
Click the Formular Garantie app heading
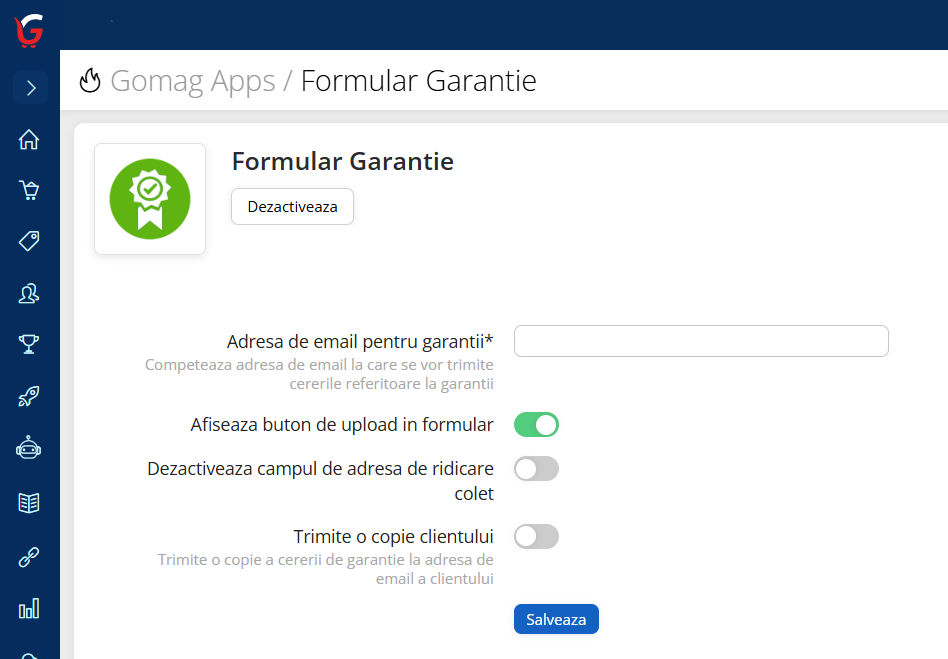[343, 161]
